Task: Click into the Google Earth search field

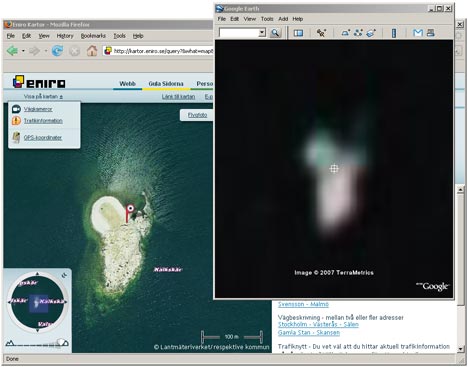Action: 239,33
